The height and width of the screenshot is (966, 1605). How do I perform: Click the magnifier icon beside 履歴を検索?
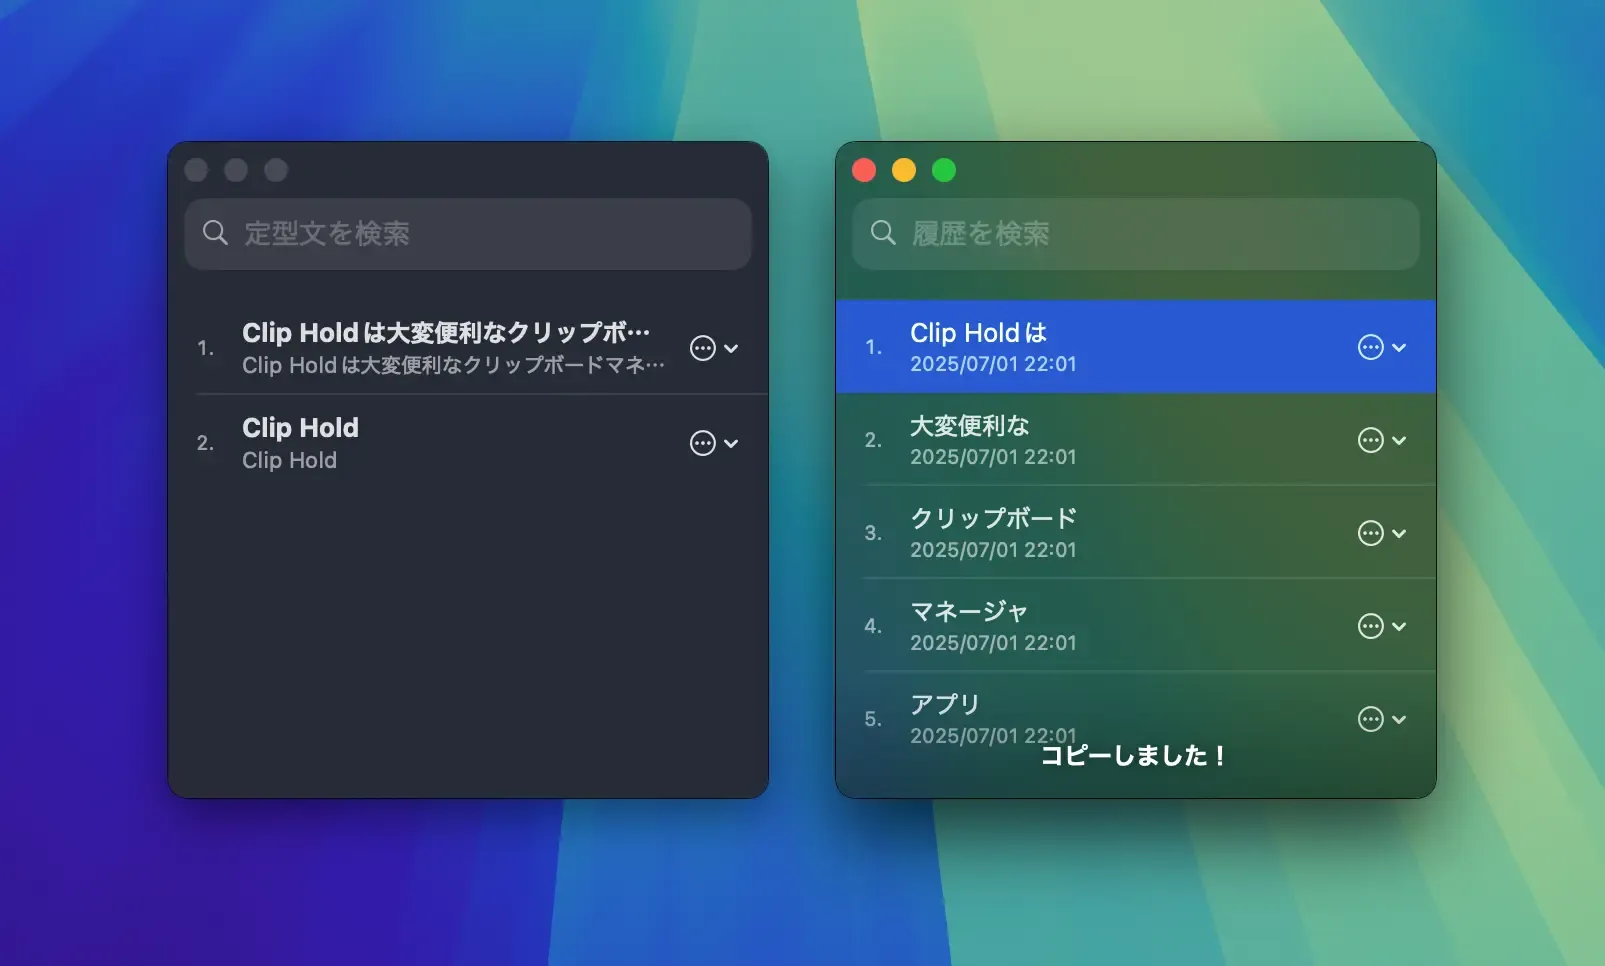(883, 233)
